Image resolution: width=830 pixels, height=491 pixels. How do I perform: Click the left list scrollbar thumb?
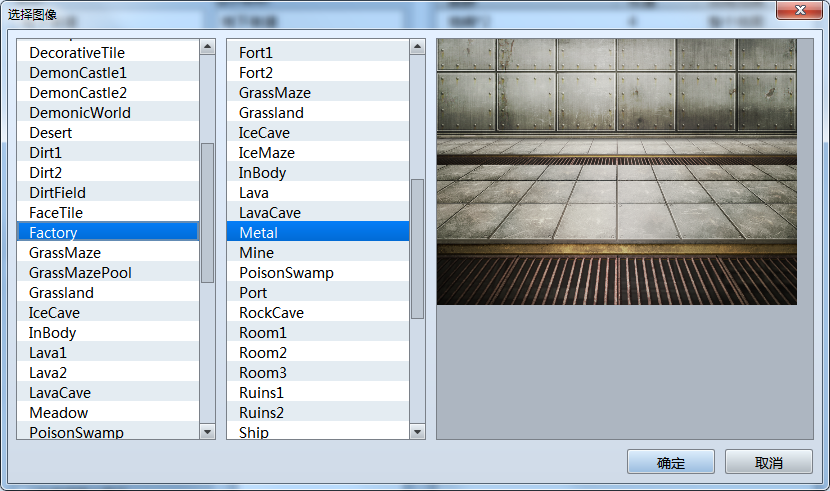(x=208, y=213)
